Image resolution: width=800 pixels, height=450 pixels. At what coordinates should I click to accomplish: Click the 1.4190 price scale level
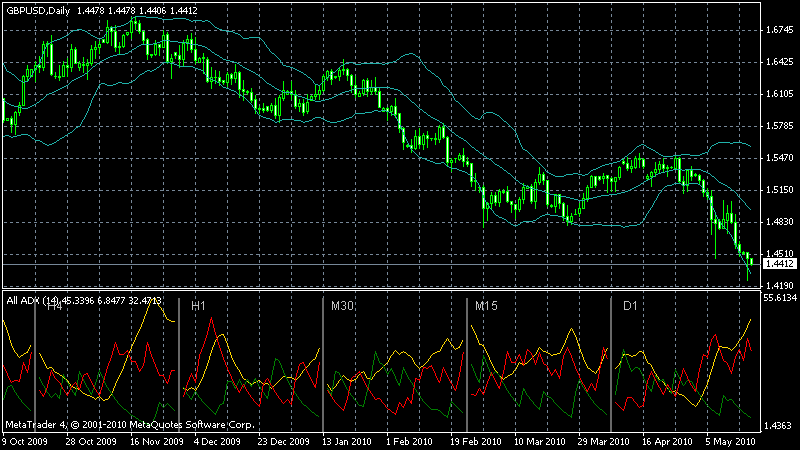(x=780, y=286)
